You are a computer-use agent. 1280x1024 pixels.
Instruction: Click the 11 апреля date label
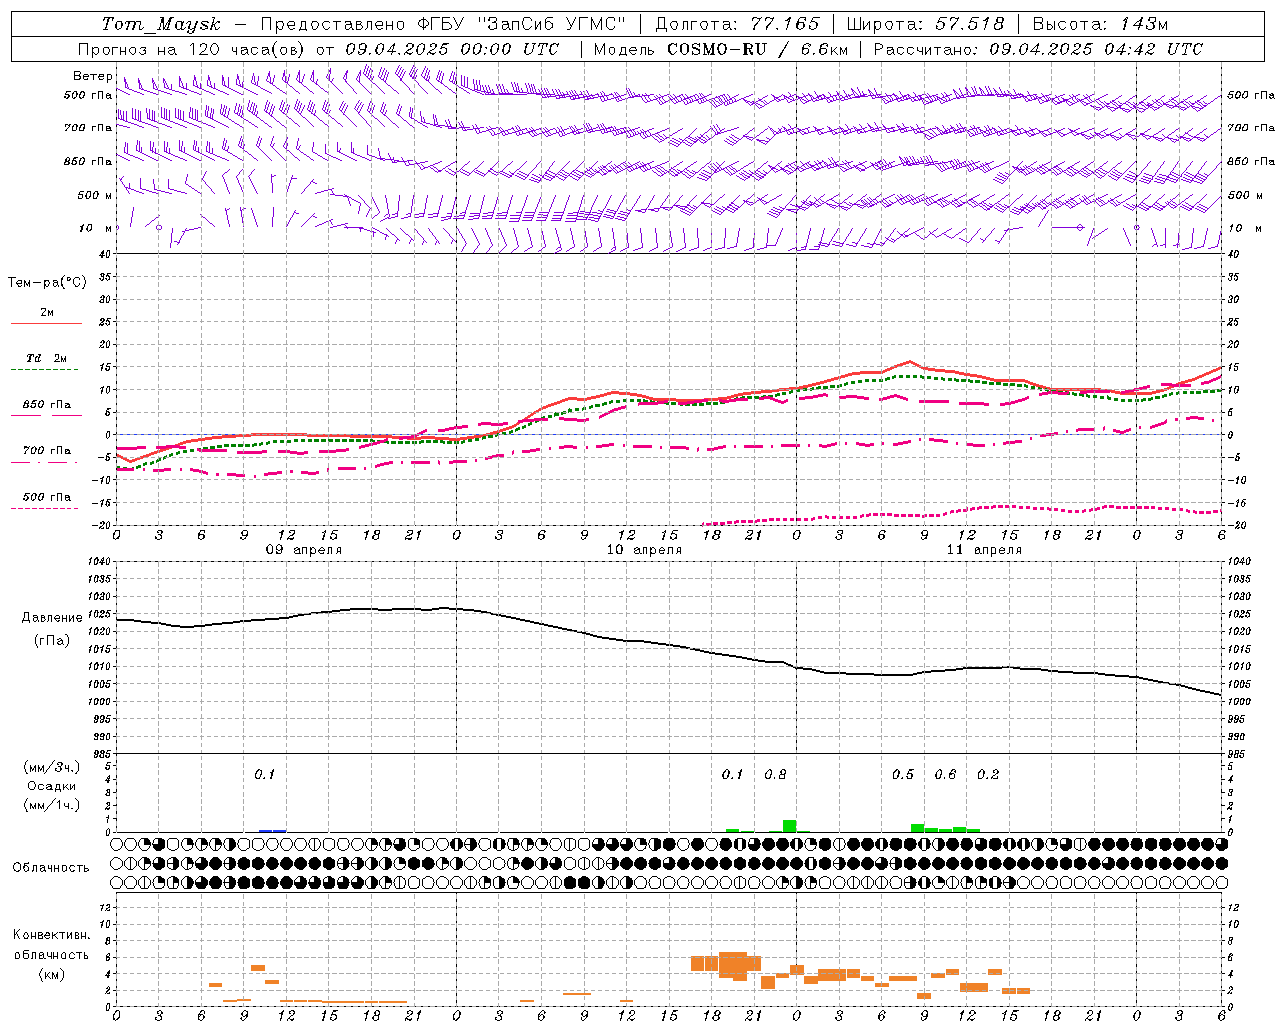tap(984, 550)
